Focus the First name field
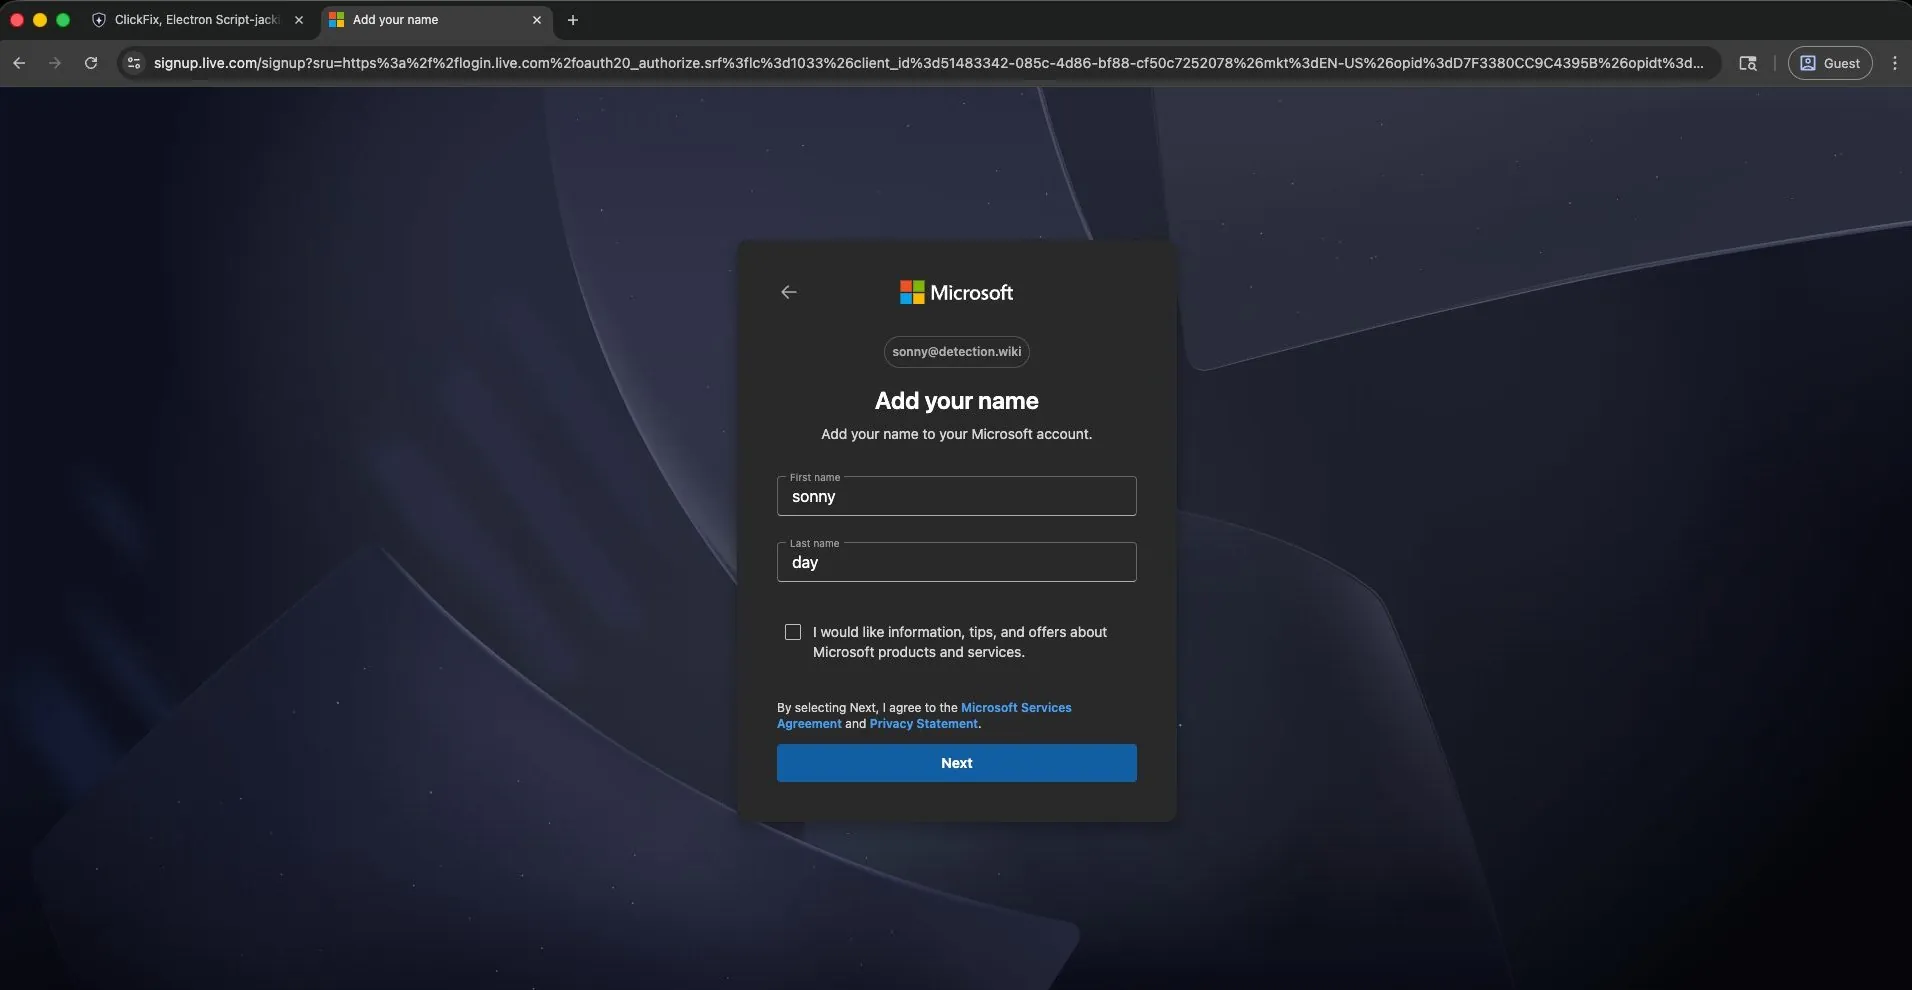The height and width of the screenshot is (990, 1912). pos(957,496)
